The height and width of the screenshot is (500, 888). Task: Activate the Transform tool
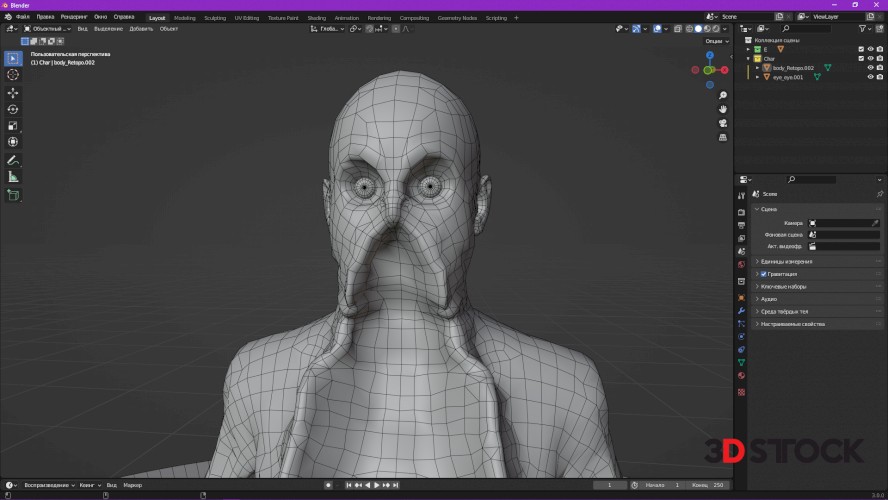point(13,142)
